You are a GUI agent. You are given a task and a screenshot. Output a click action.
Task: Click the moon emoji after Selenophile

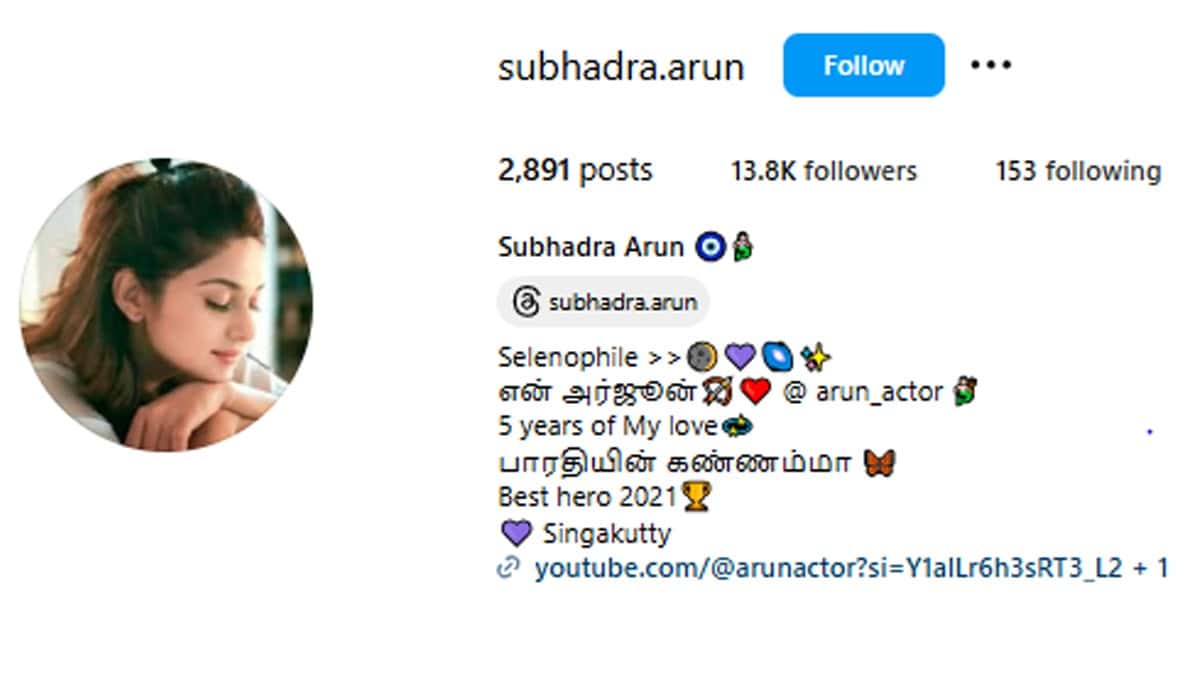point(704,356)
